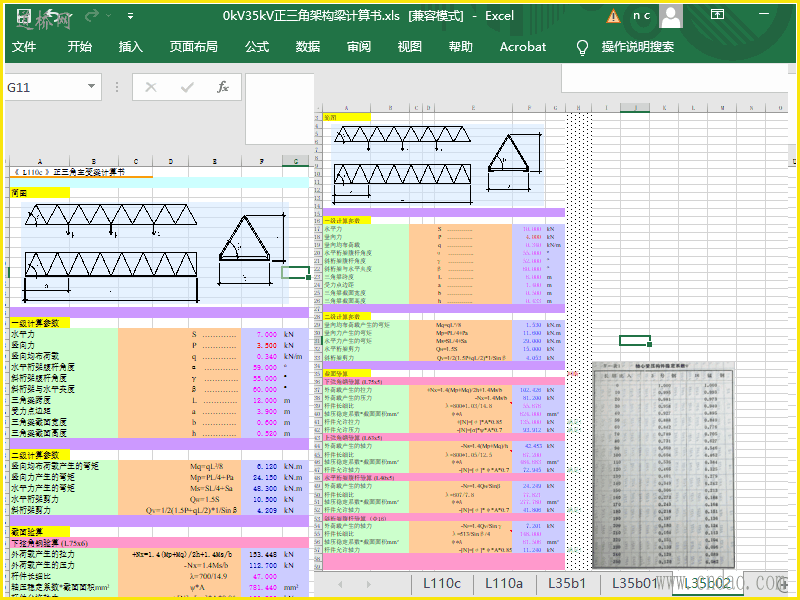The width and height of the screenshot is (800, 600).
Task: Click the minimize window button
Action: (764, 14)
